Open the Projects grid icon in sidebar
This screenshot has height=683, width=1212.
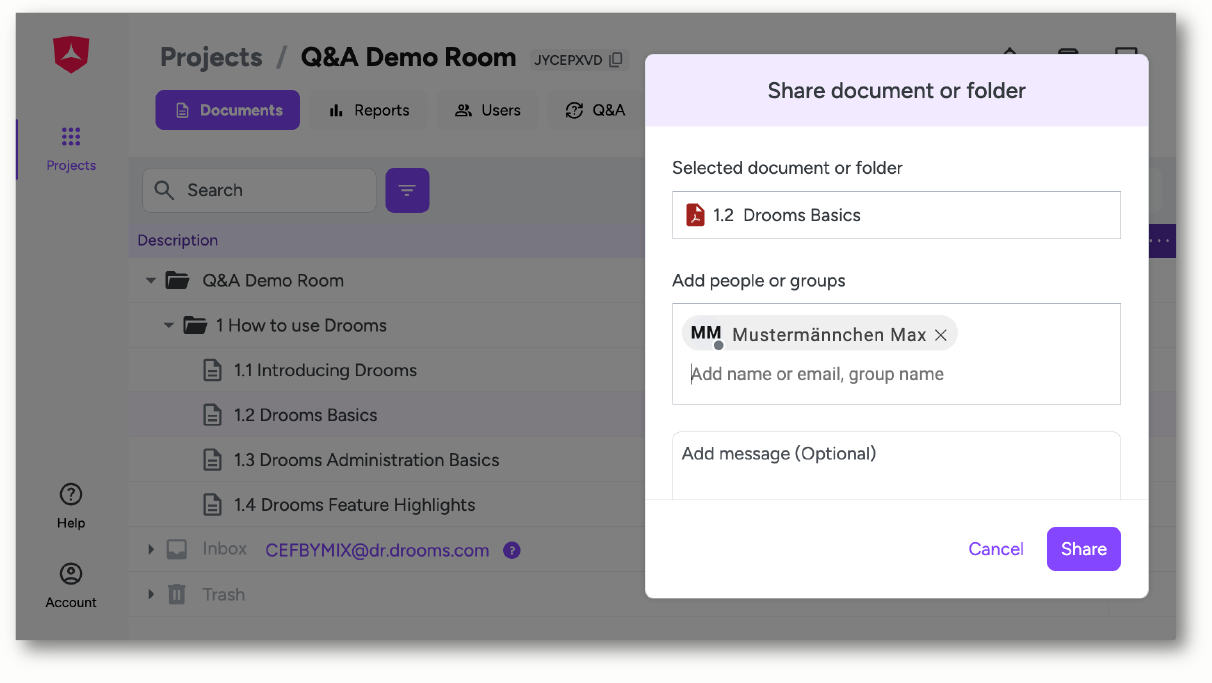tap(71, 137)
